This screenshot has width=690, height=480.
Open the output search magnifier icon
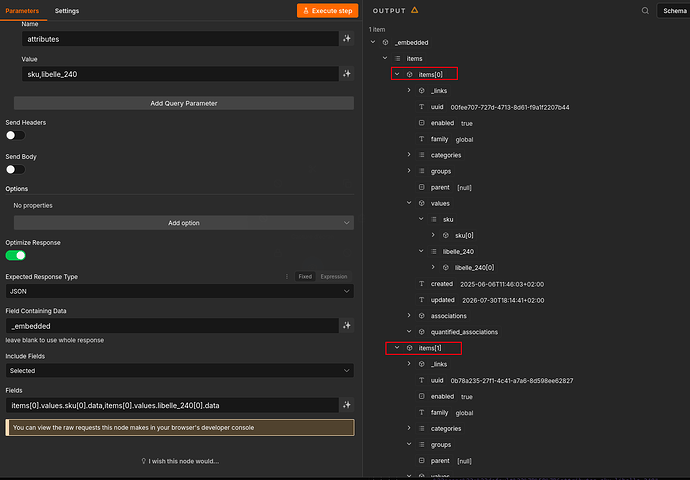click(x=645, y=11)
